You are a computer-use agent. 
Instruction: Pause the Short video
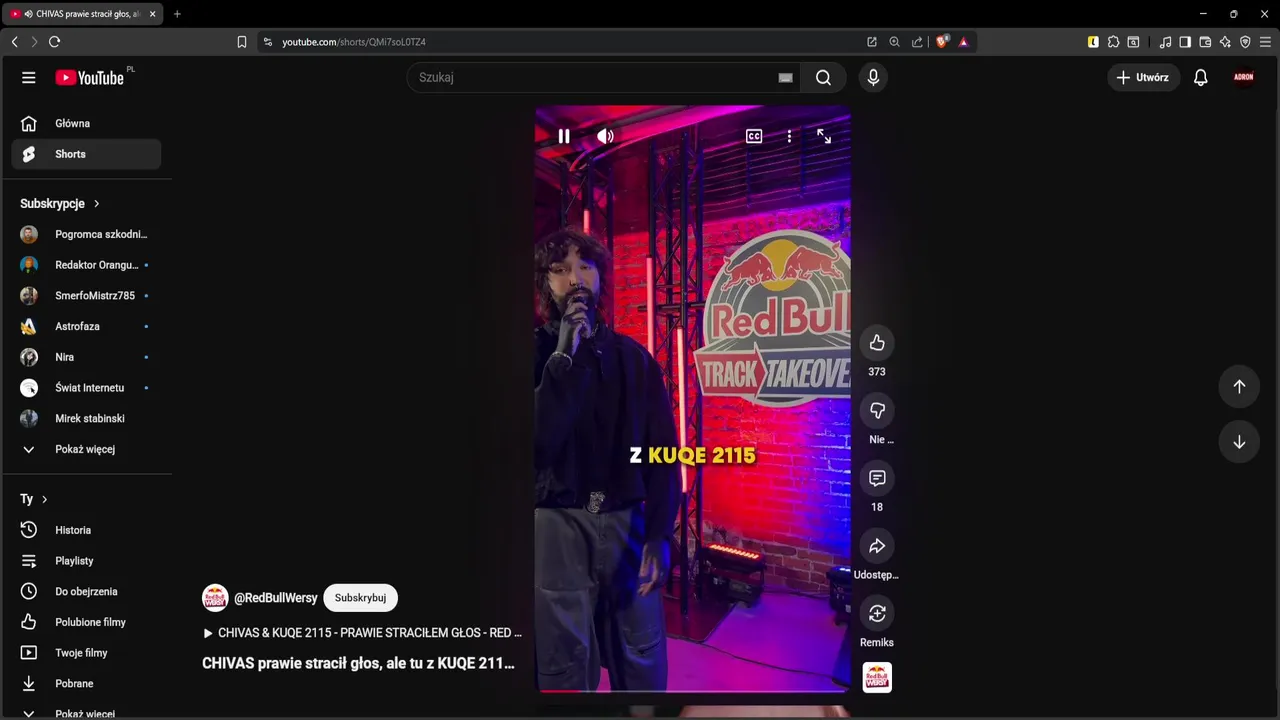click(x=564, y=136)
